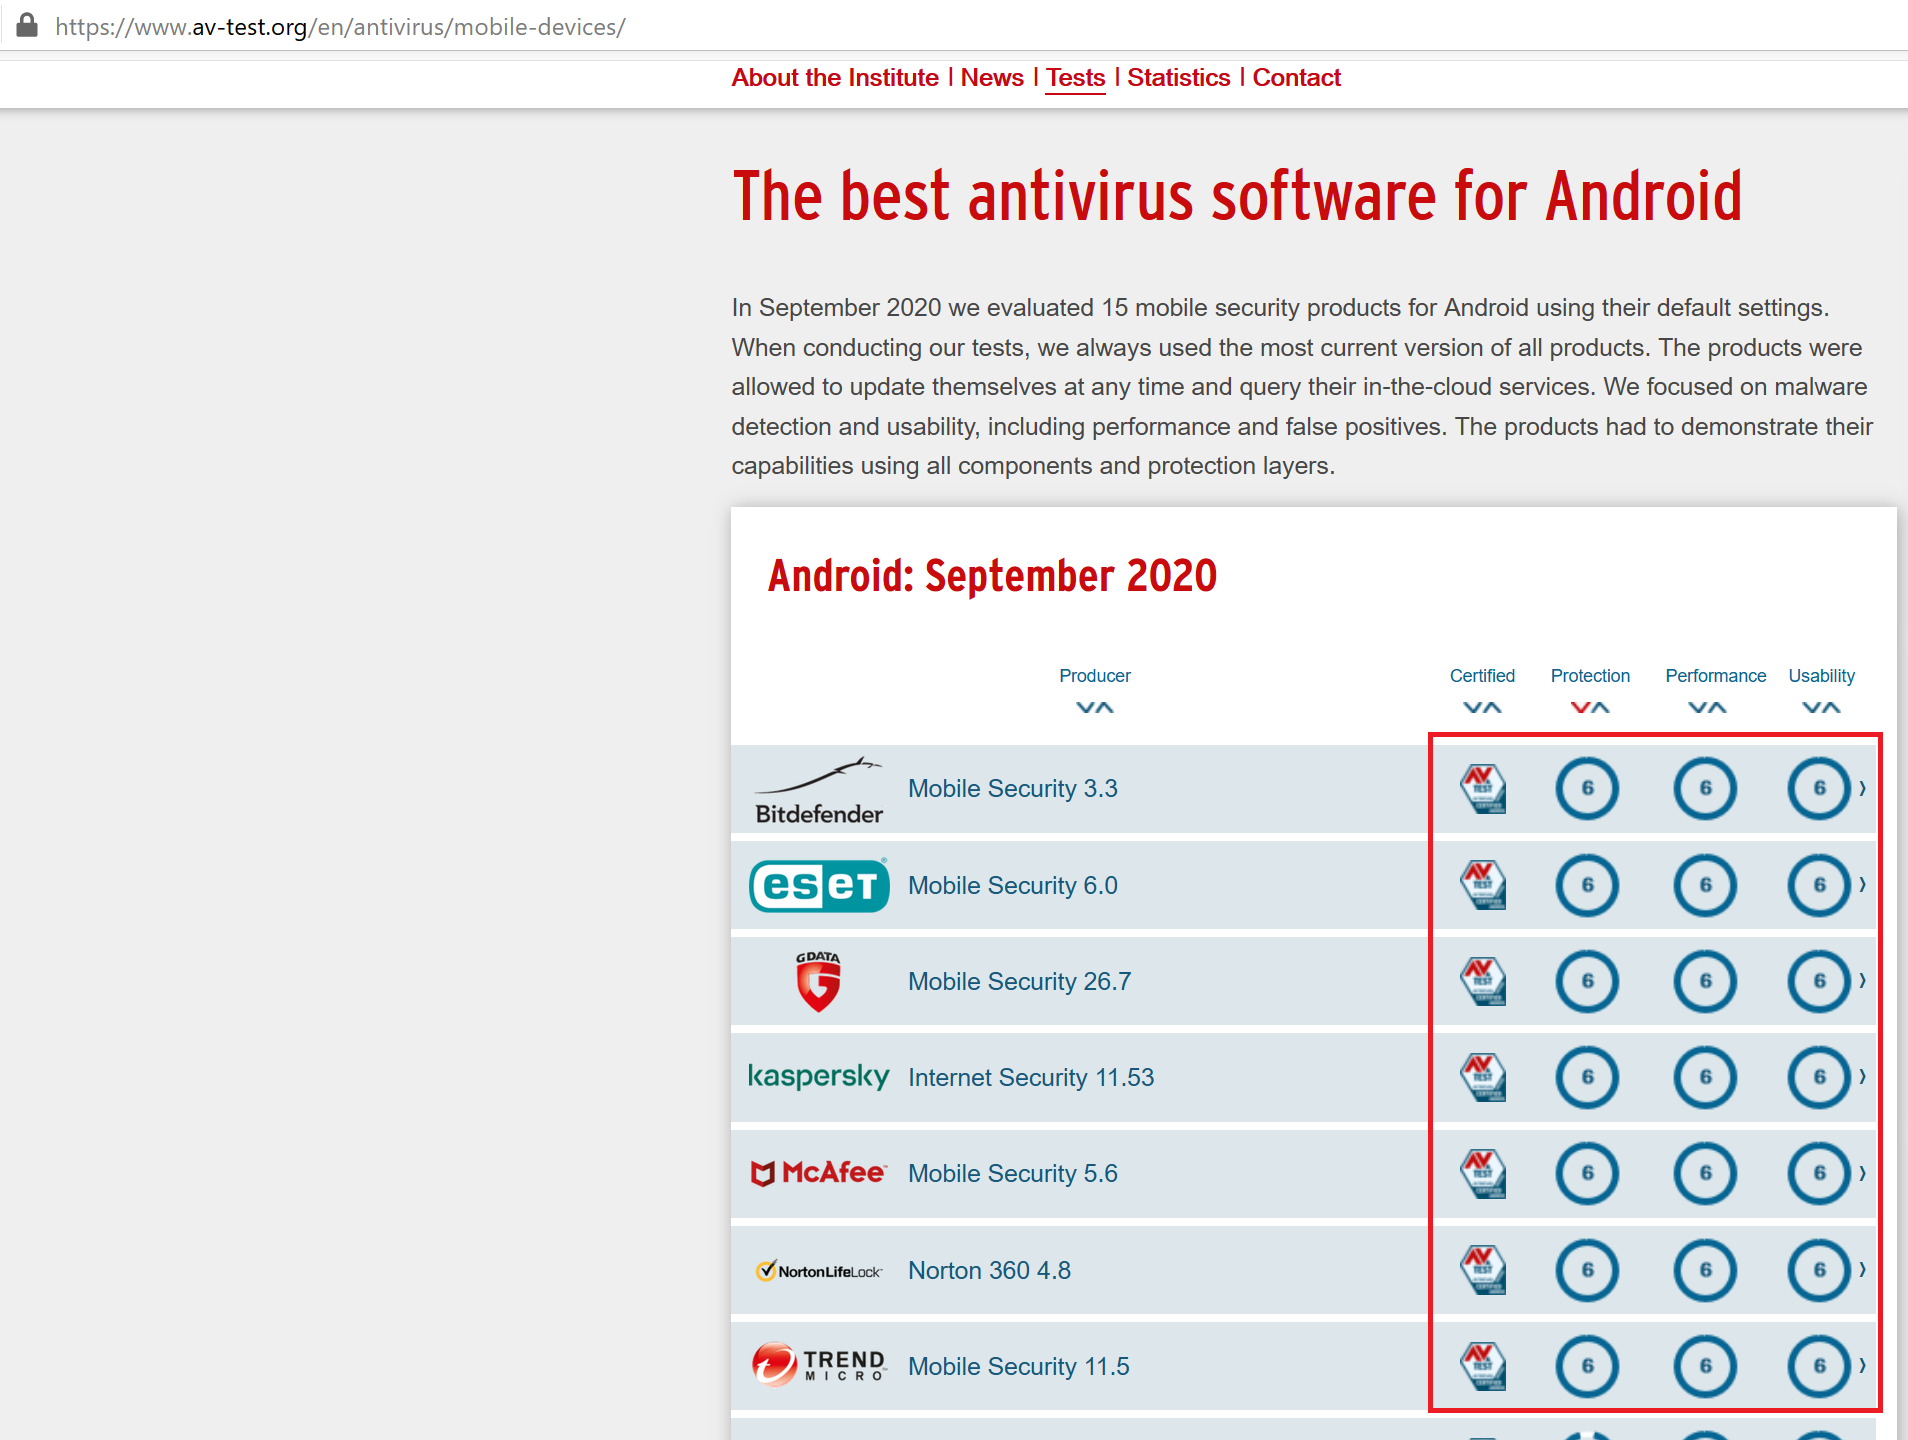The image size is (1908, 1440).
Task: Click McAfee's Usability score circle
Action: 1820,1173
